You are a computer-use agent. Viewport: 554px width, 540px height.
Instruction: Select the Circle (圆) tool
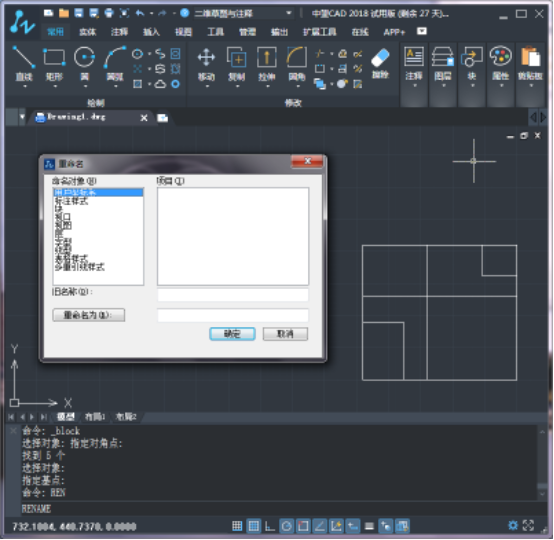tap(84, 65)
